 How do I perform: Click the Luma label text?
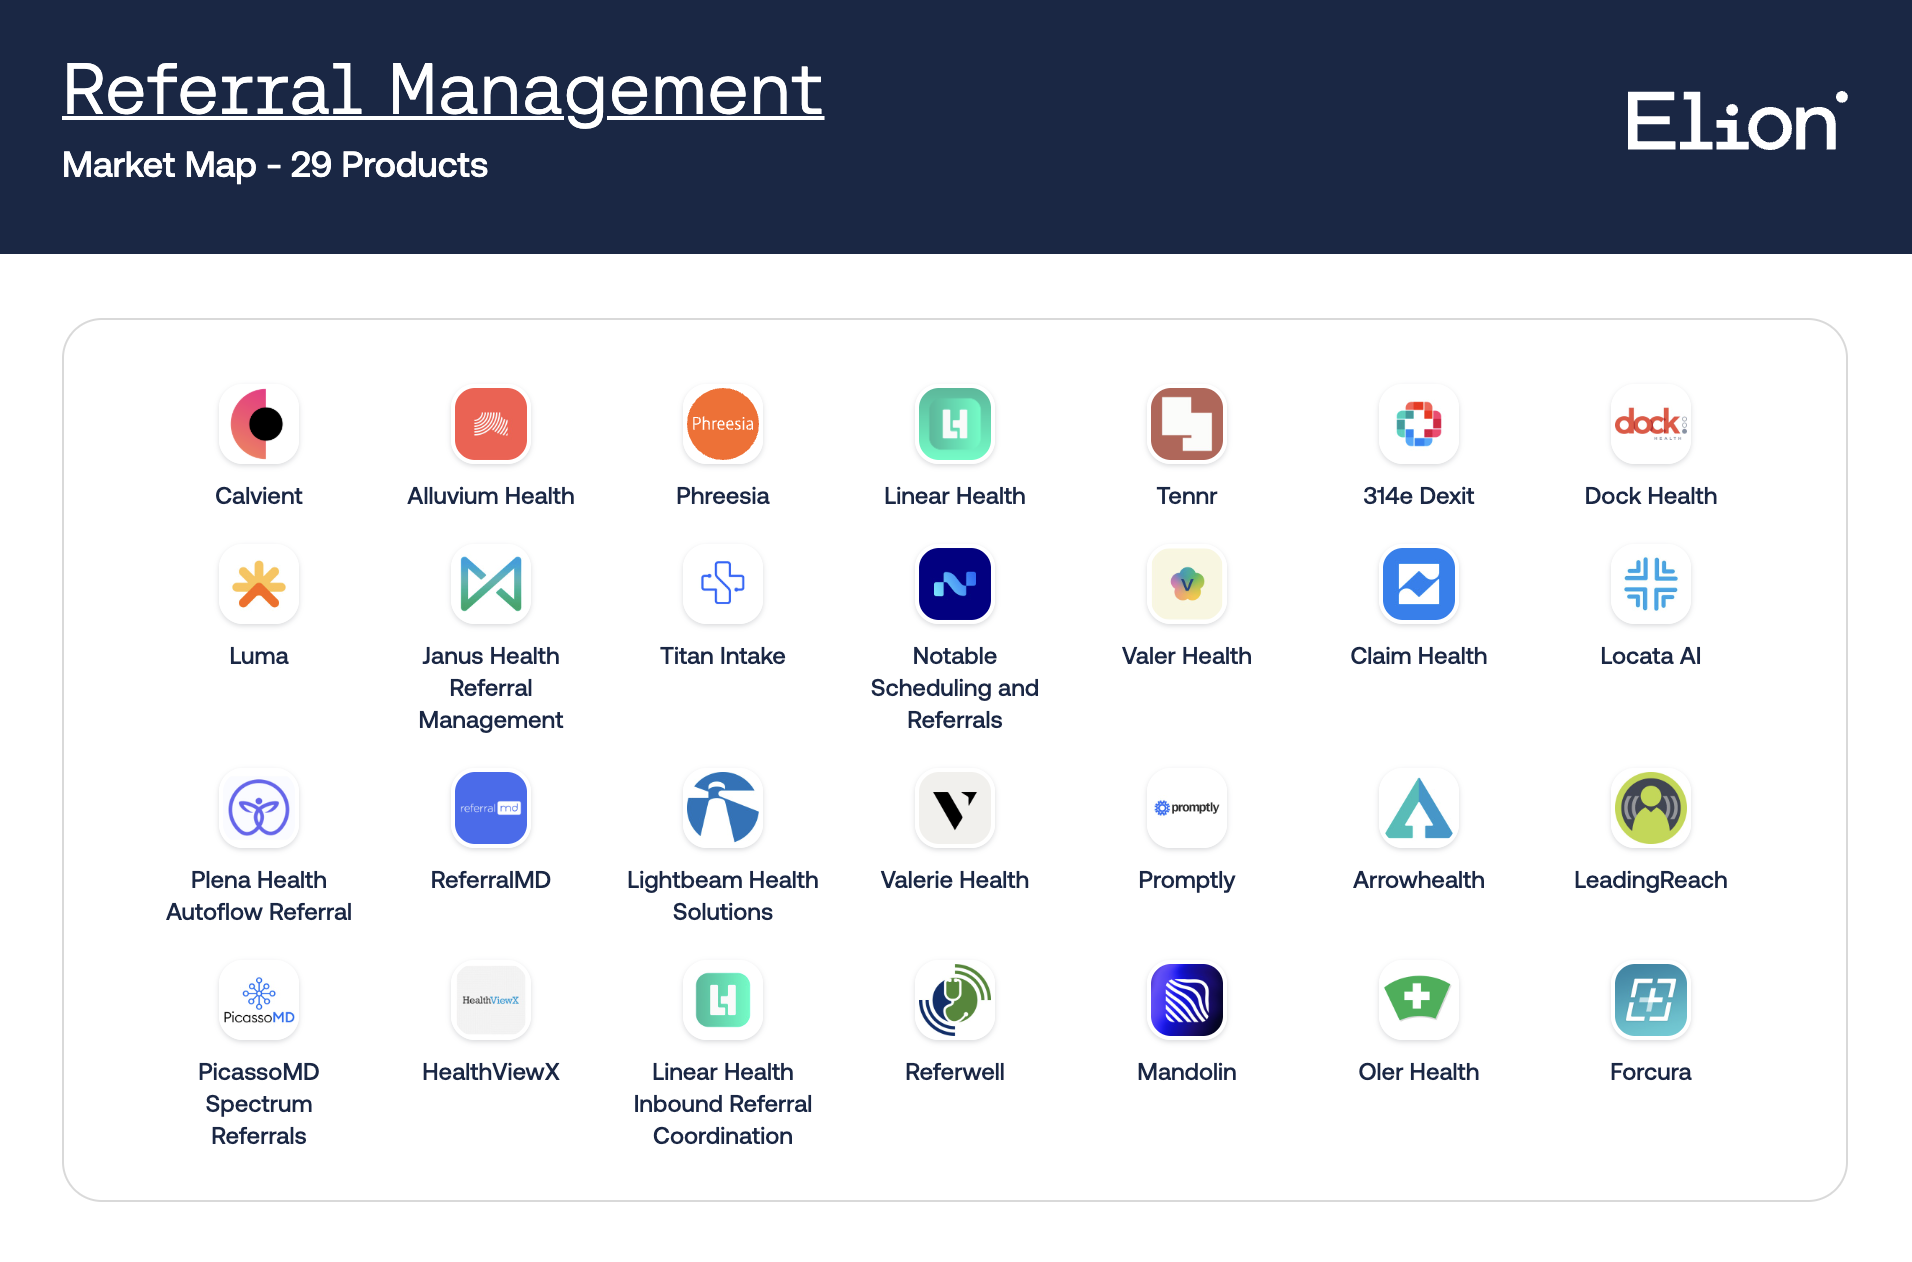point(259,656)
